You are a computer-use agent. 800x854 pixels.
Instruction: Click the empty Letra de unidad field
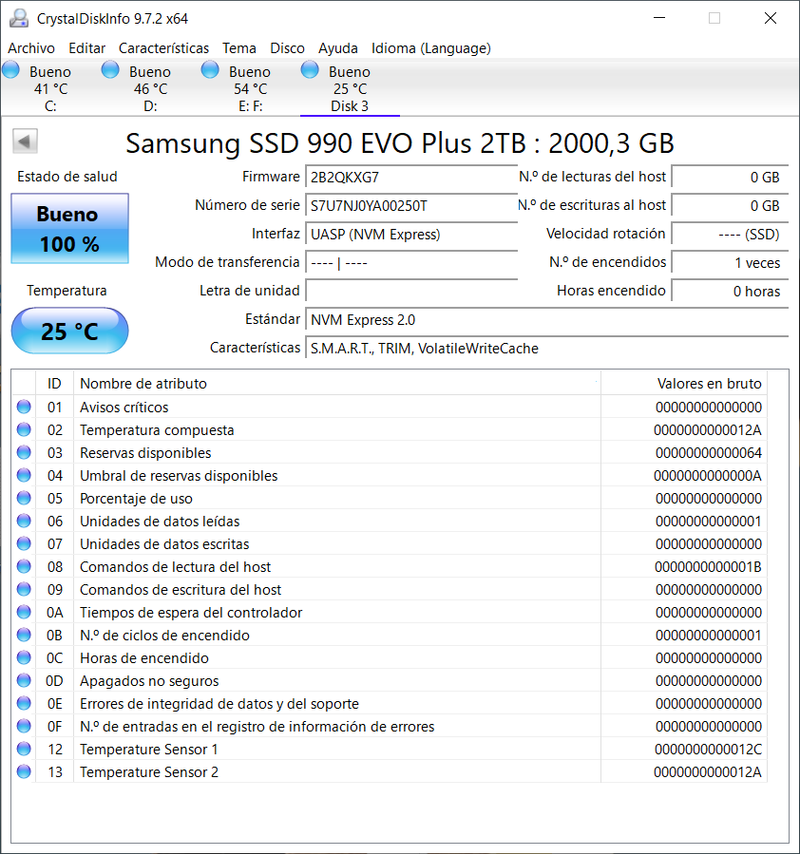tap(411, 291)
